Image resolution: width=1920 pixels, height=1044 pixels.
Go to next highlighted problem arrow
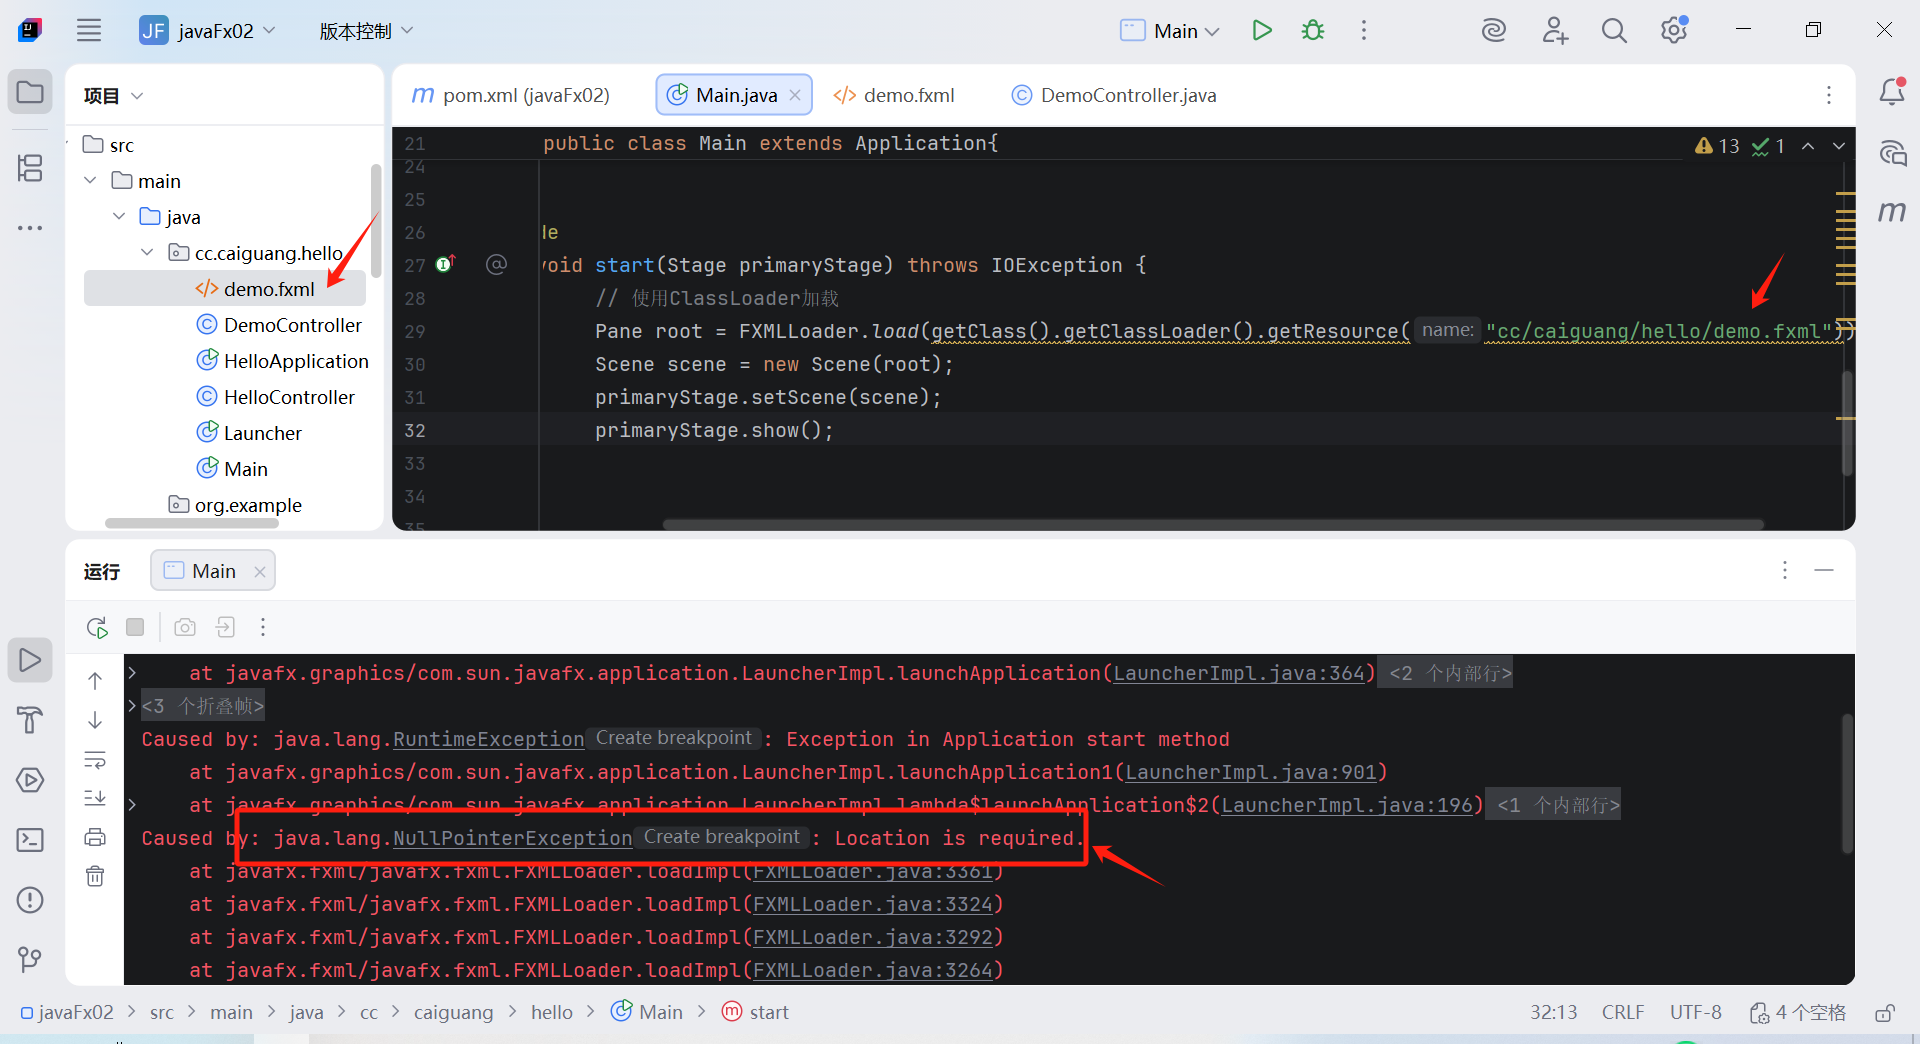[1839, 146]
